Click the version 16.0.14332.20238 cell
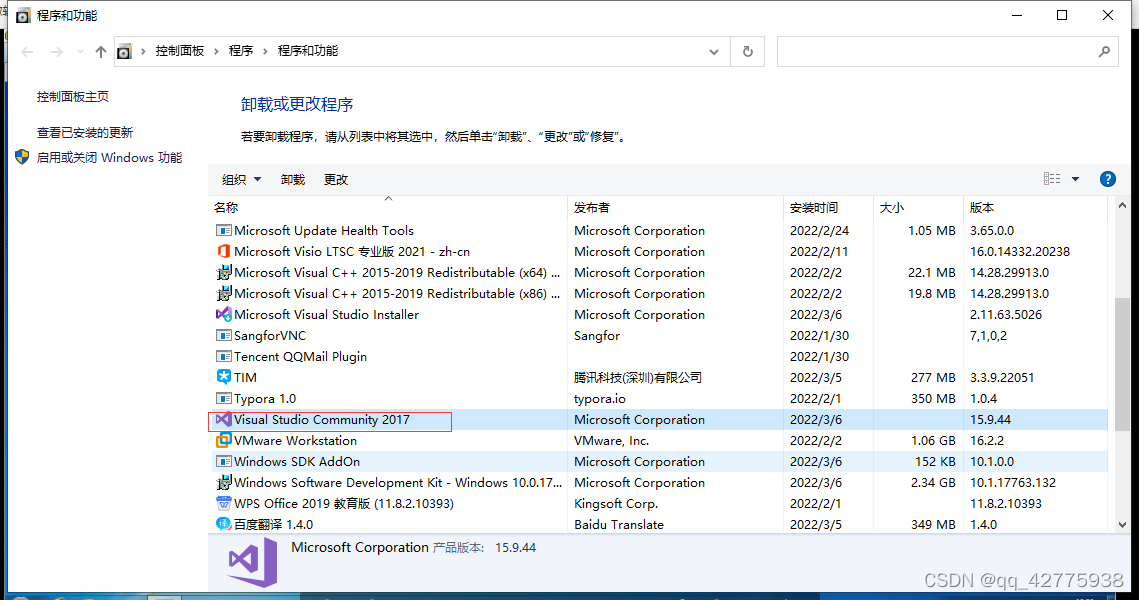 pyautogui.click(x=1020, y=251)
